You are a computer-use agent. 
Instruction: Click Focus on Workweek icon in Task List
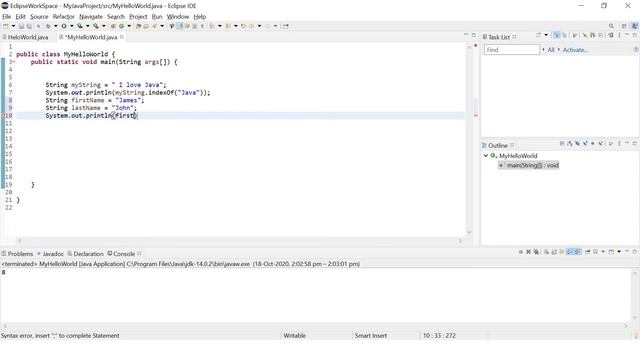point(574,36)
